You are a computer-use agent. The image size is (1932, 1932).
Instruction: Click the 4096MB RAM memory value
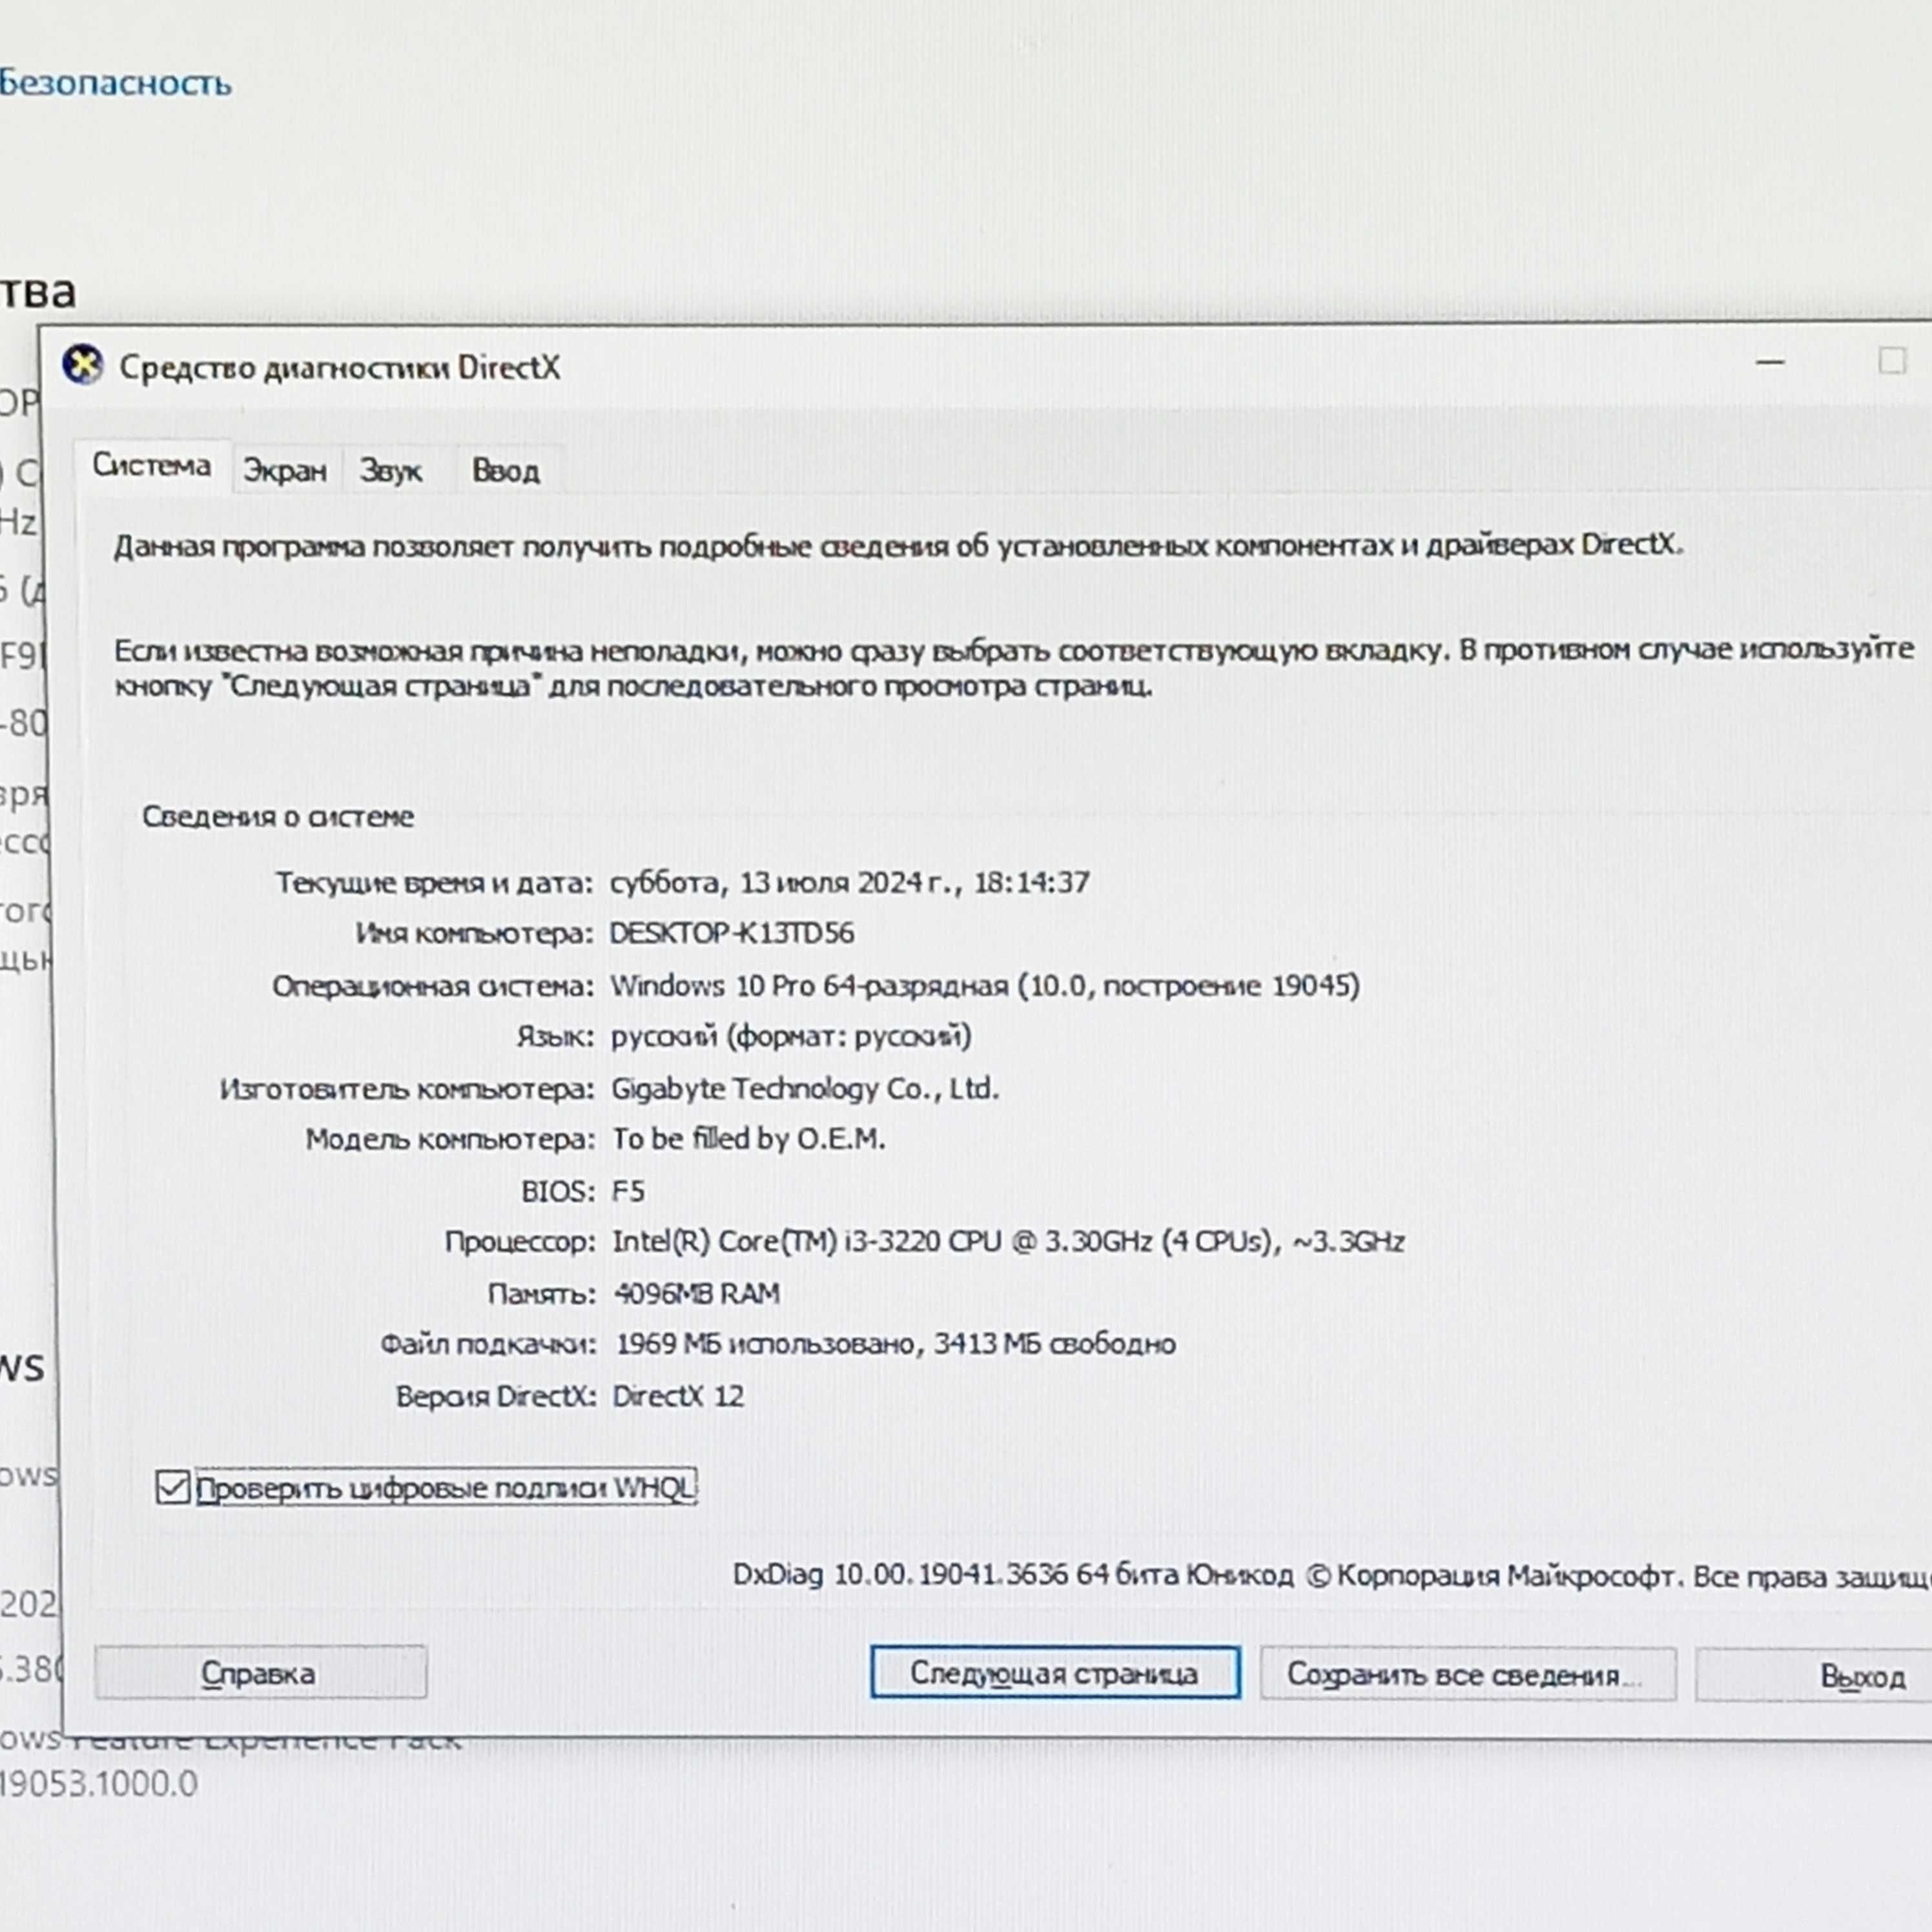coord(697,1293)
